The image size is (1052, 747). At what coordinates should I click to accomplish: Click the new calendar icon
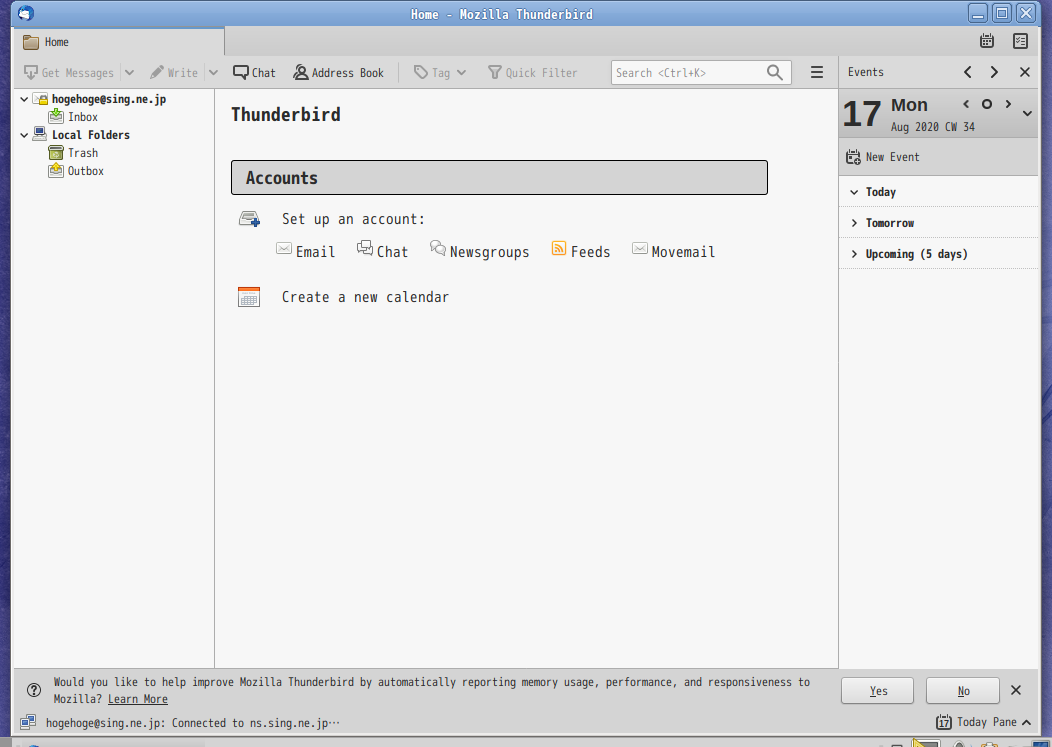(x=249, y=297)
